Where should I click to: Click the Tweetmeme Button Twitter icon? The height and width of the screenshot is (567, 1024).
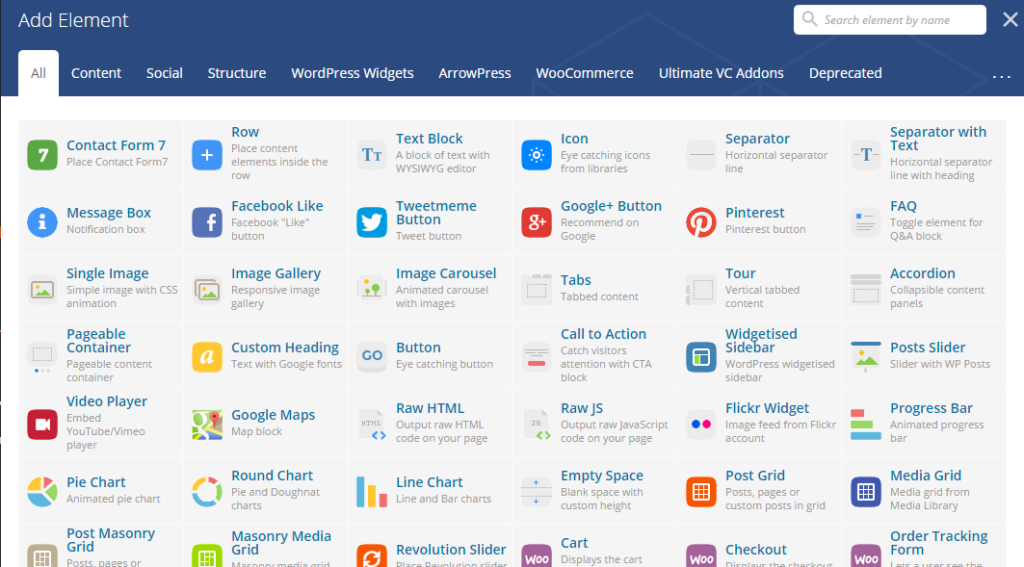pos(372,222)
